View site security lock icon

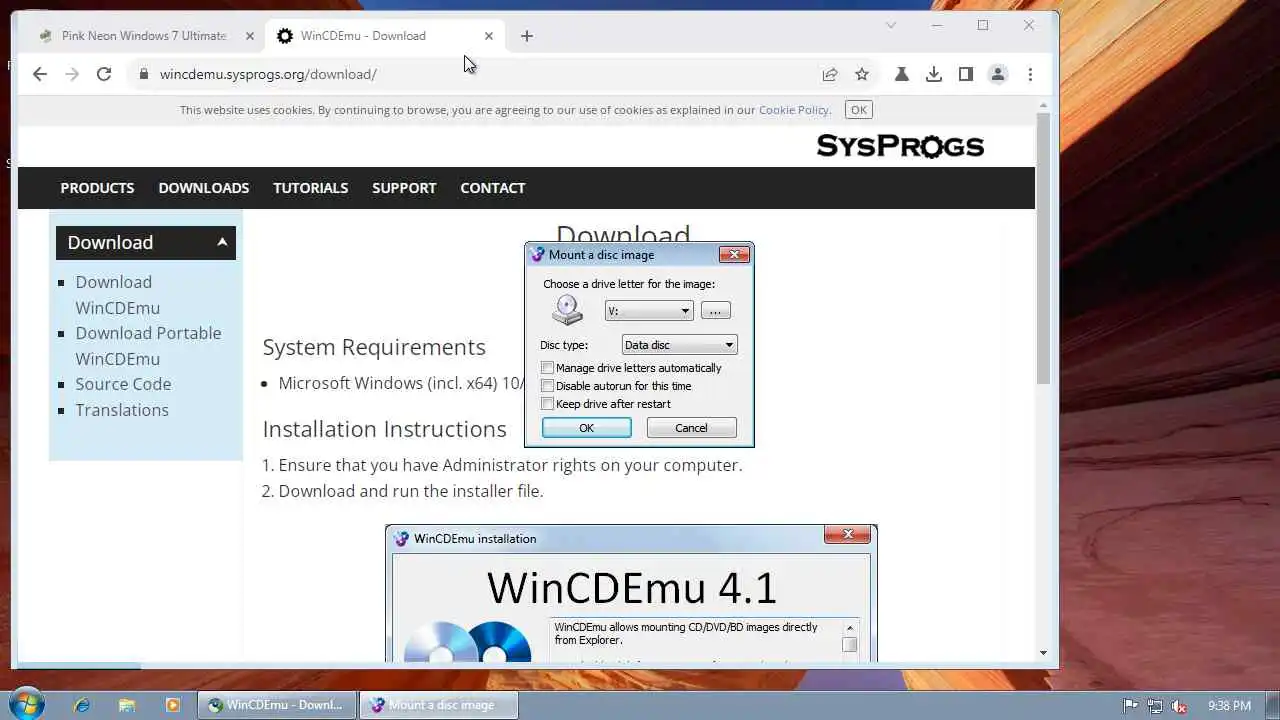click(144, 74)
